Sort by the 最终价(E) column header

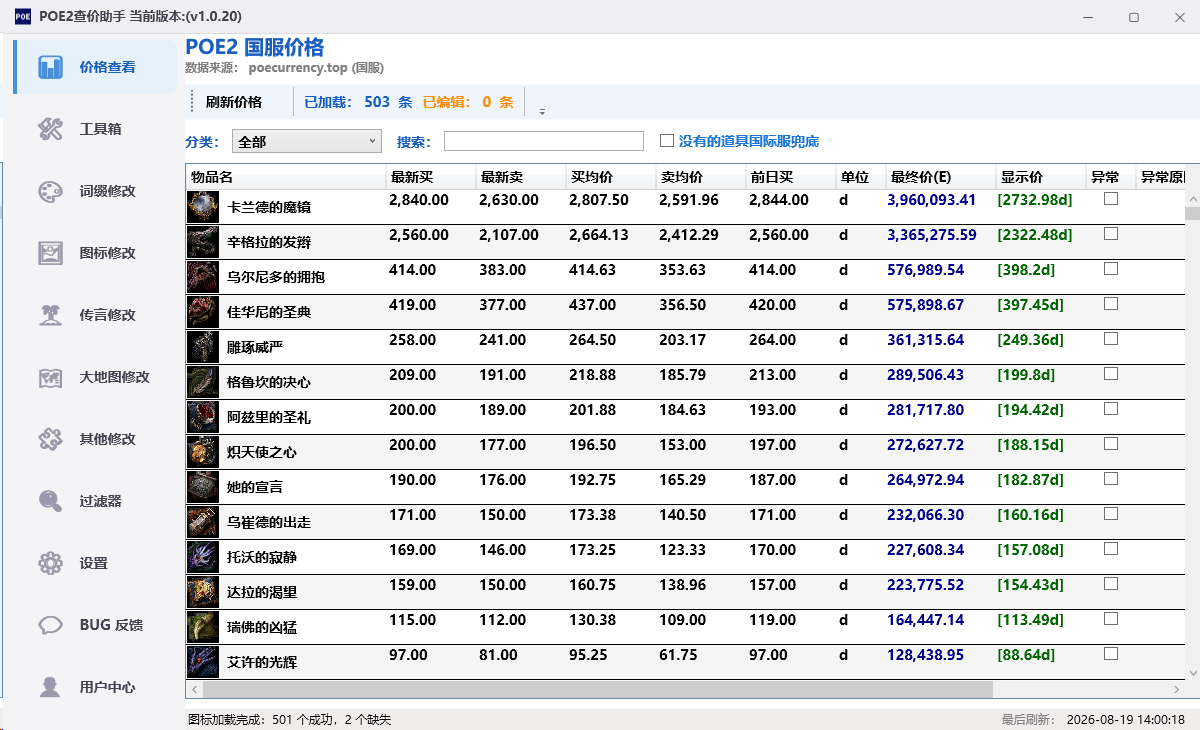(941, 177)
